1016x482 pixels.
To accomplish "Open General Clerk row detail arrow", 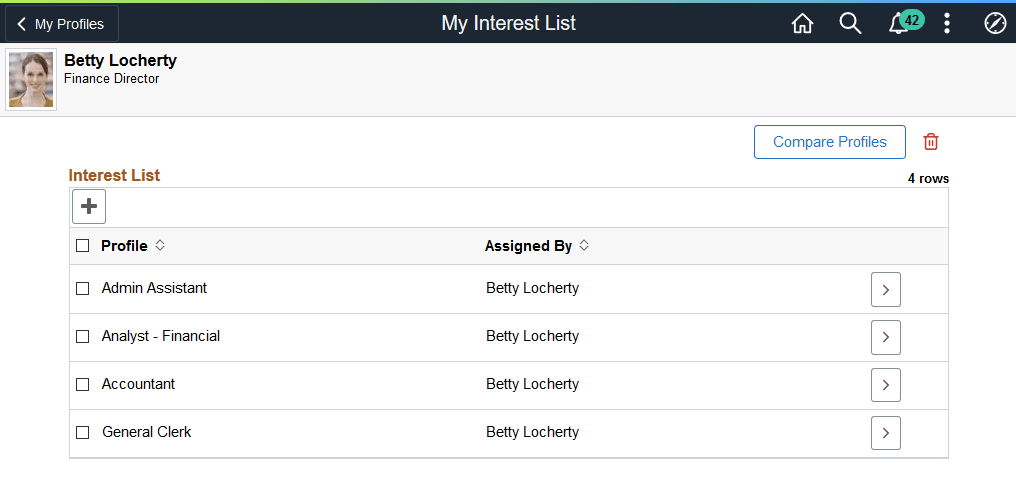I will pyautogui.click(x=885, y=433).
